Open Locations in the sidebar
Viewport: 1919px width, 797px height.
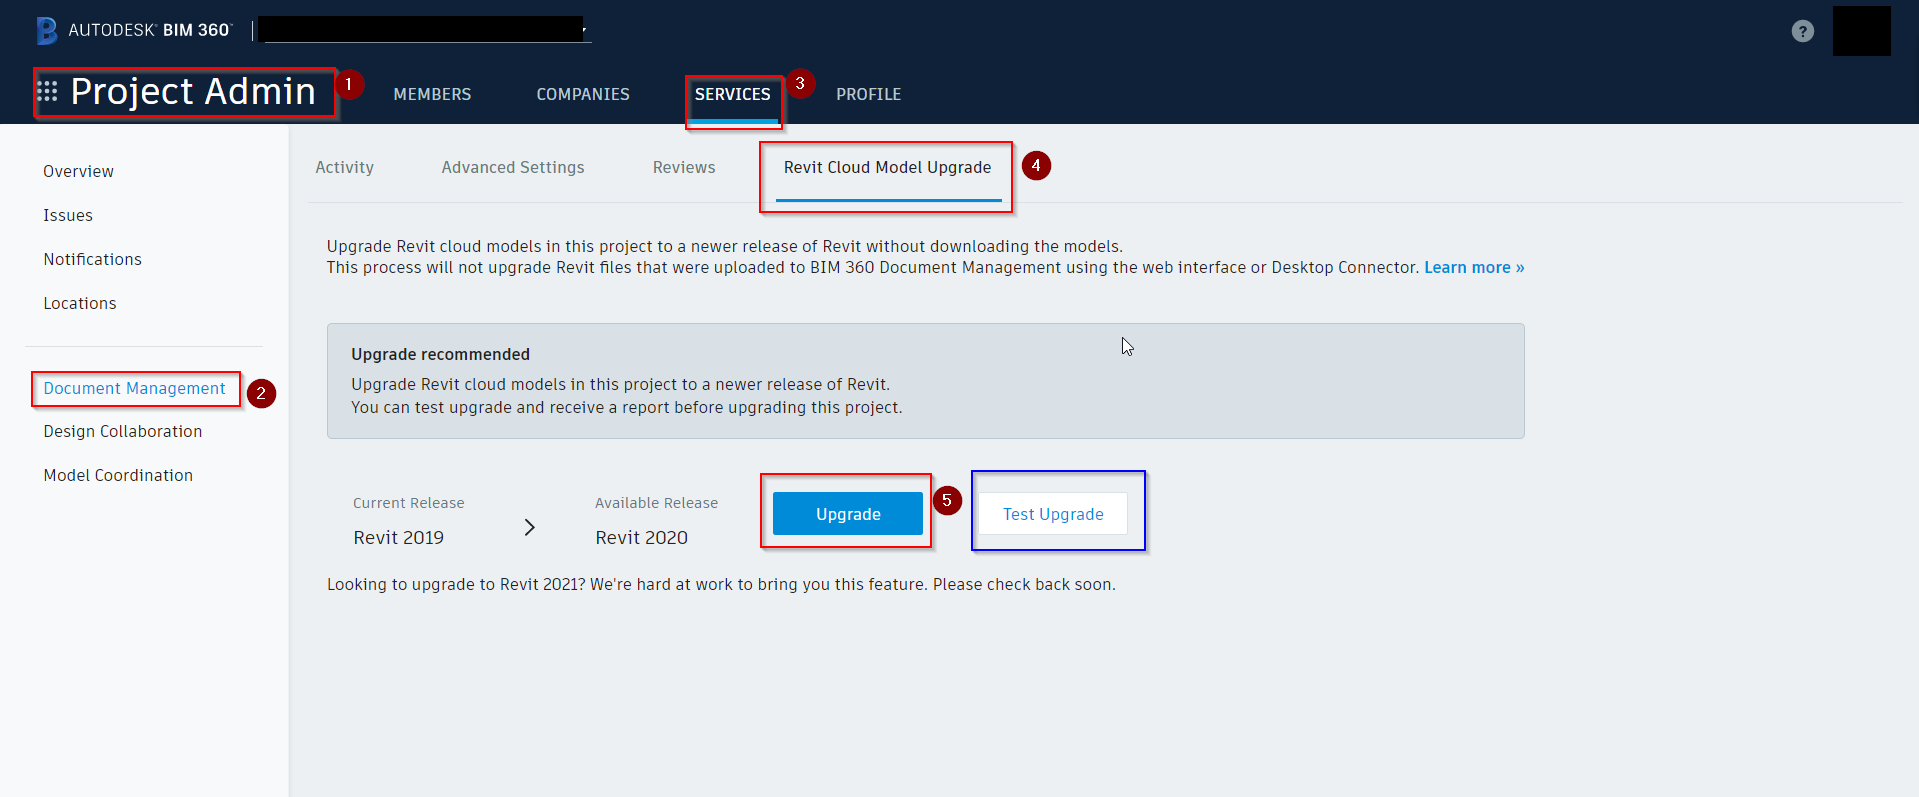click(80, 303)
